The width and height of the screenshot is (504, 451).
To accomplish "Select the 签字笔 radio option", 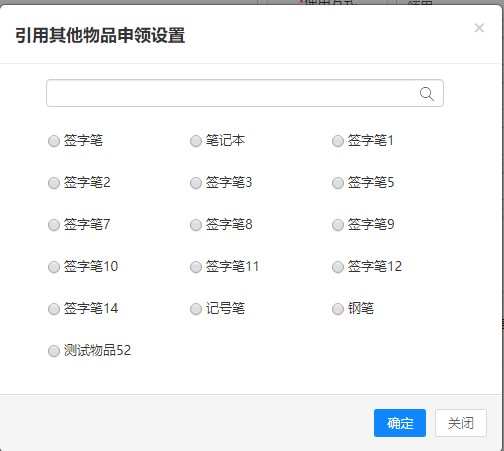I will [54, 141].
